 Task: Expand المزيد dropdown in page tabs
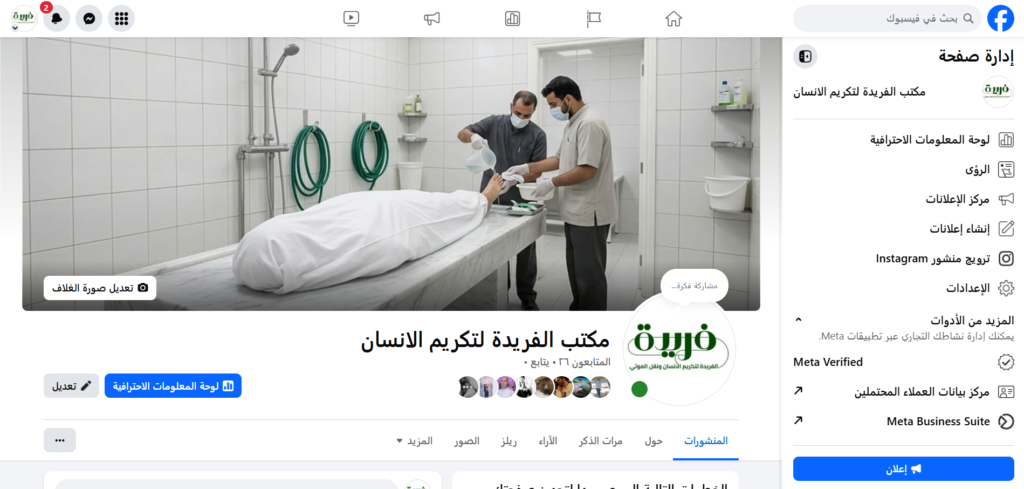[x=415, y=441]
